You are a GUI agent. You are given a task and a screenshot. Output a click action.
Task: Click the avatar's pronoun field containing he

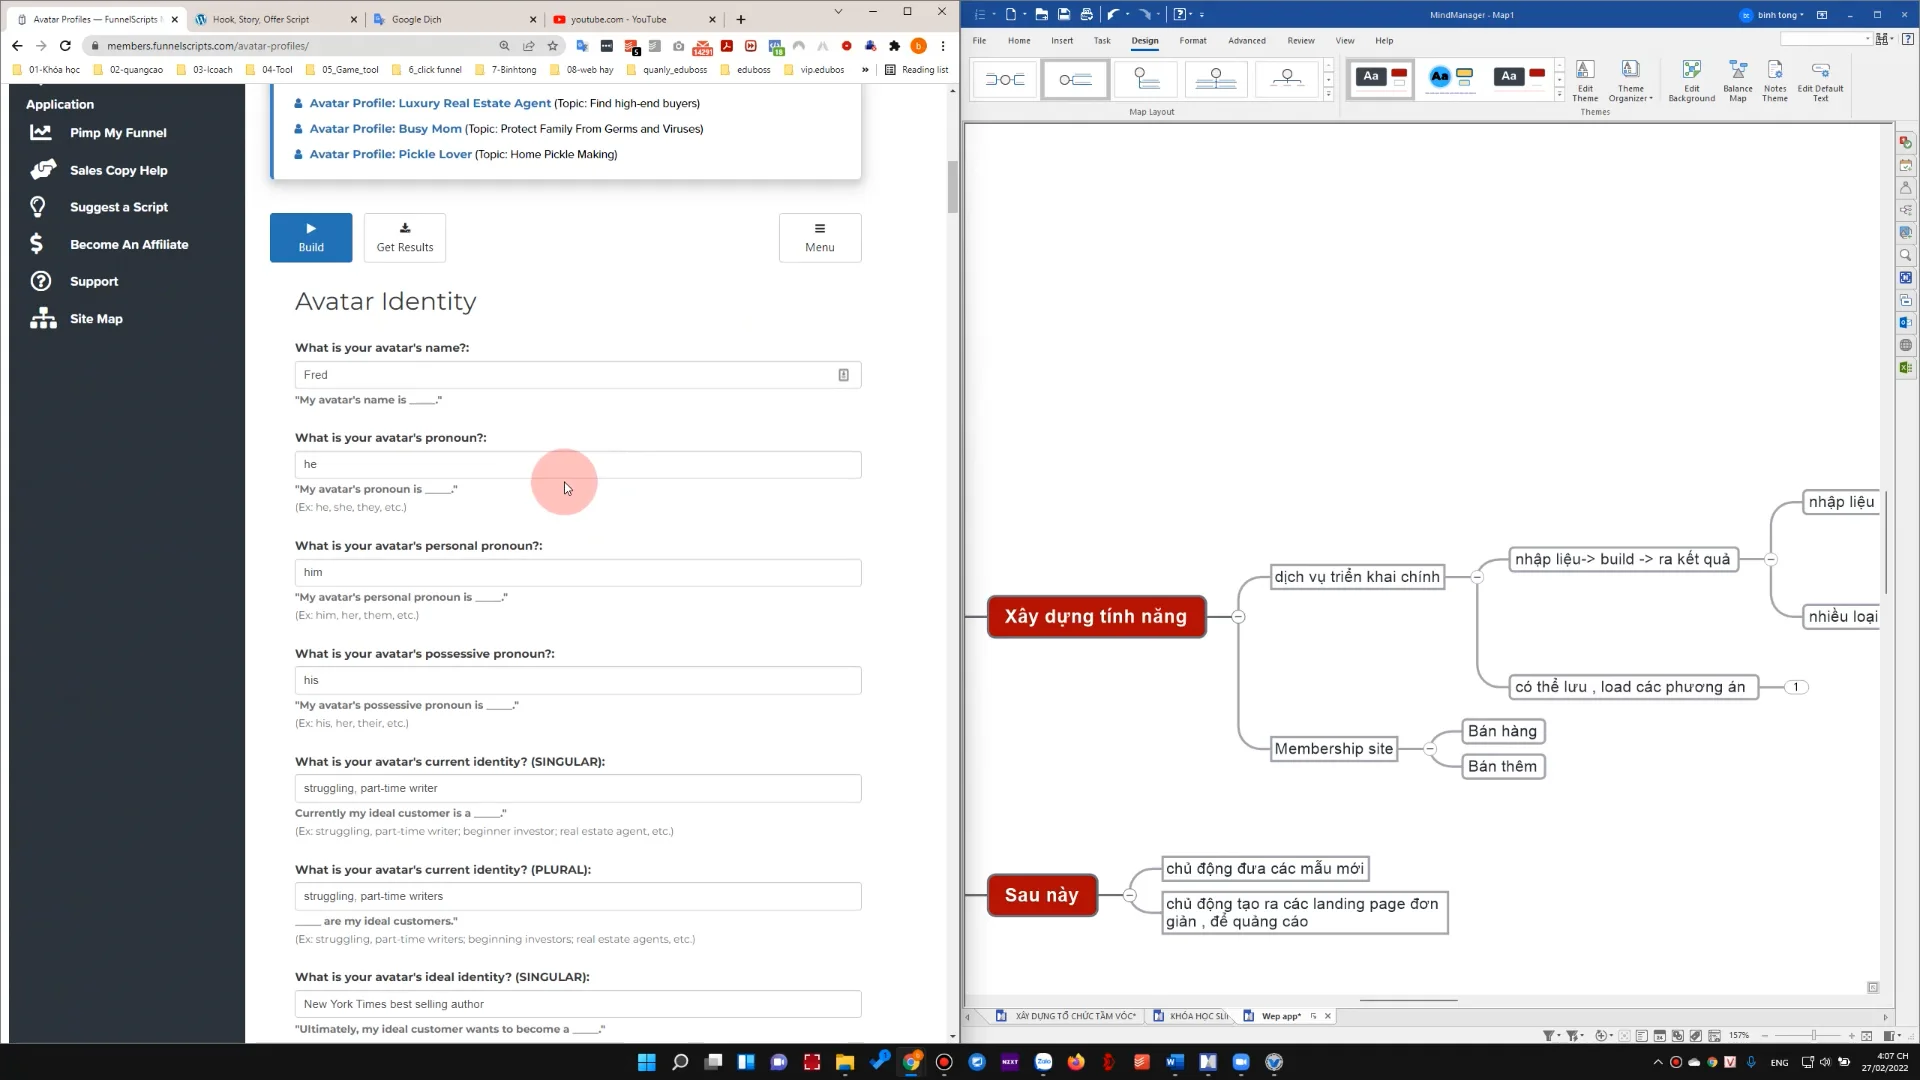pyautogui.click(x=578, y=464)
